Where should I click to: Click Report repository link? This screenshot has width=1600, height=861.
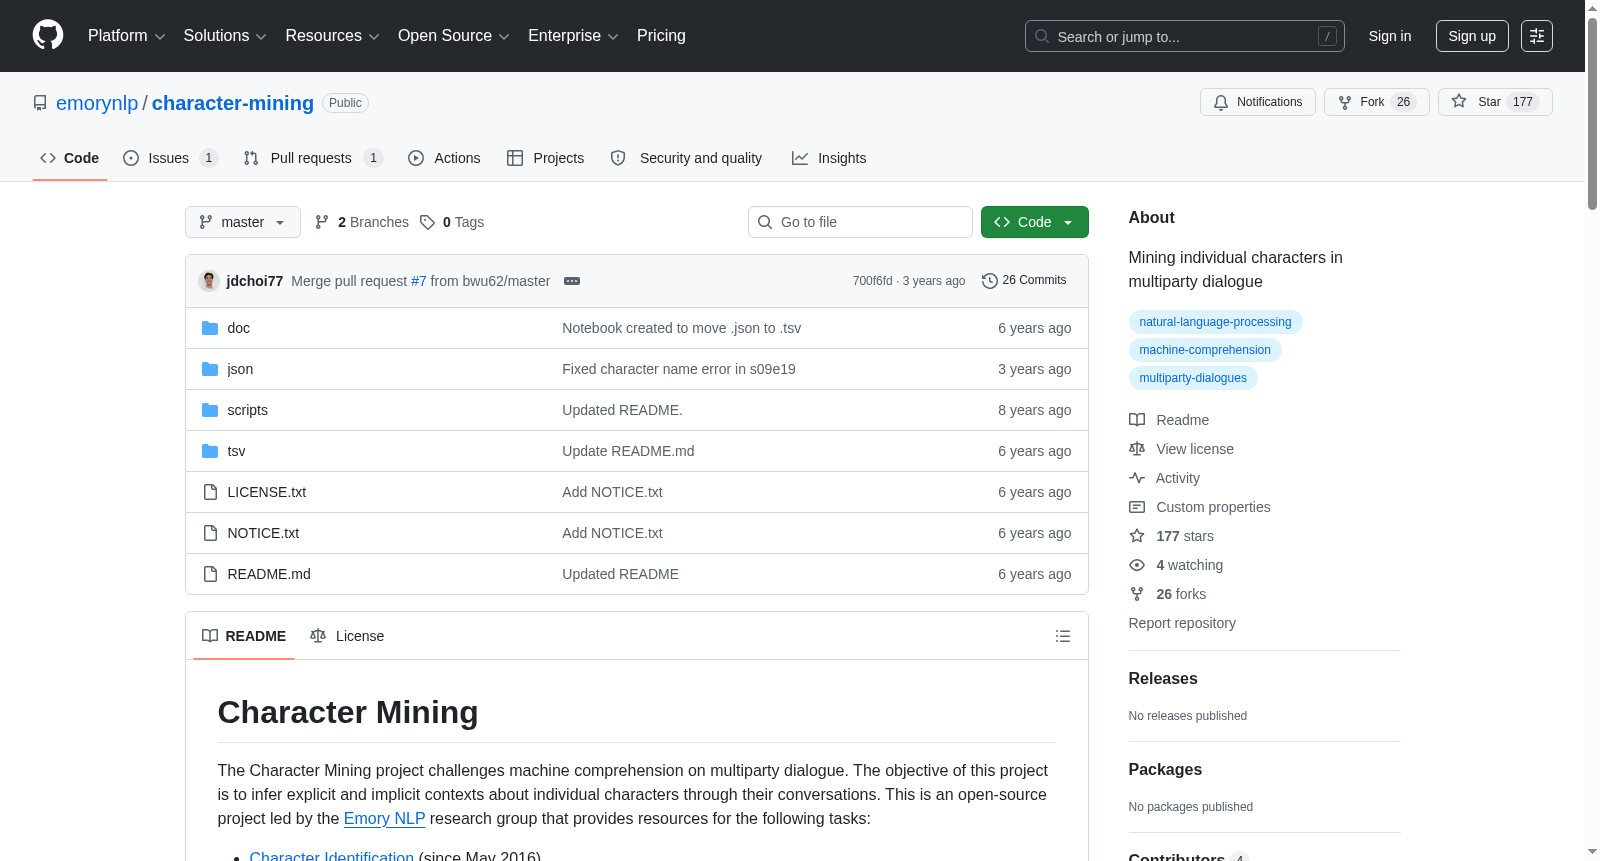(x=1182, y=623)
